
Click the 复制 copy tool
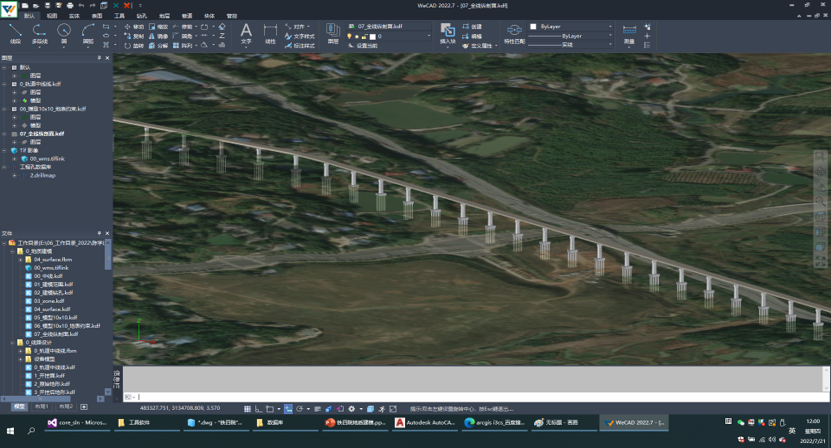click(134, 36)
